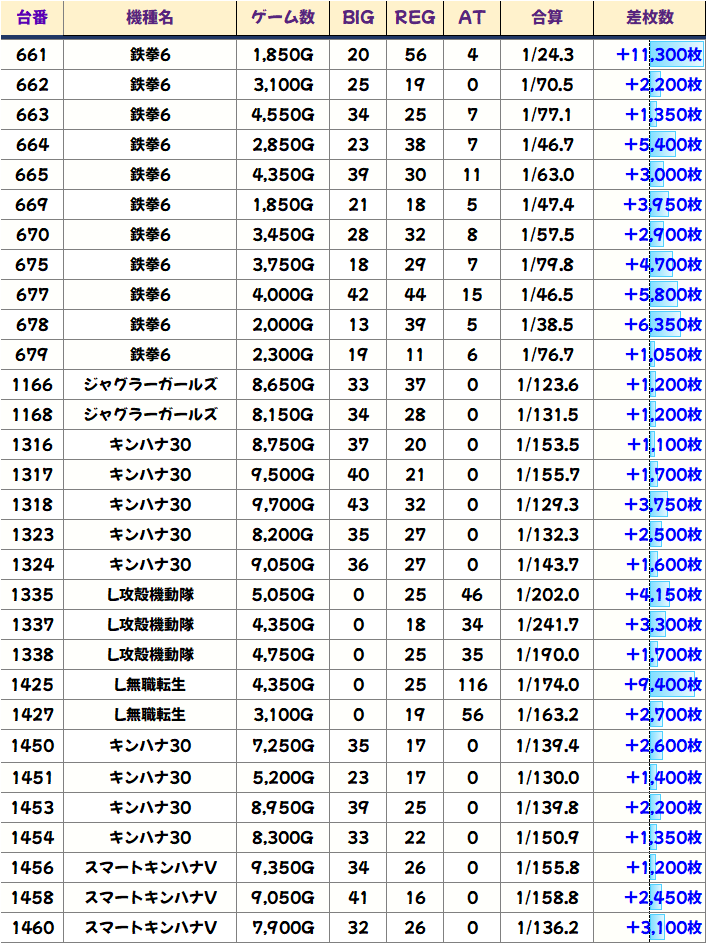The width and height of the screenshot is (706, 943).
Task: Click the 機種名 column header
Action: pos(150,18)
